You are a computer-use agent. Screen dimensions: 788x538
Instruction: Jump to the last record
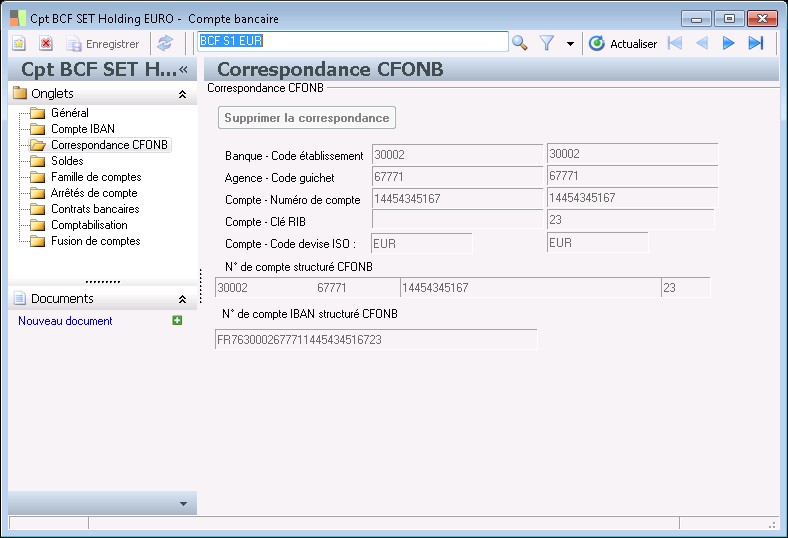[x=755, y=43]
